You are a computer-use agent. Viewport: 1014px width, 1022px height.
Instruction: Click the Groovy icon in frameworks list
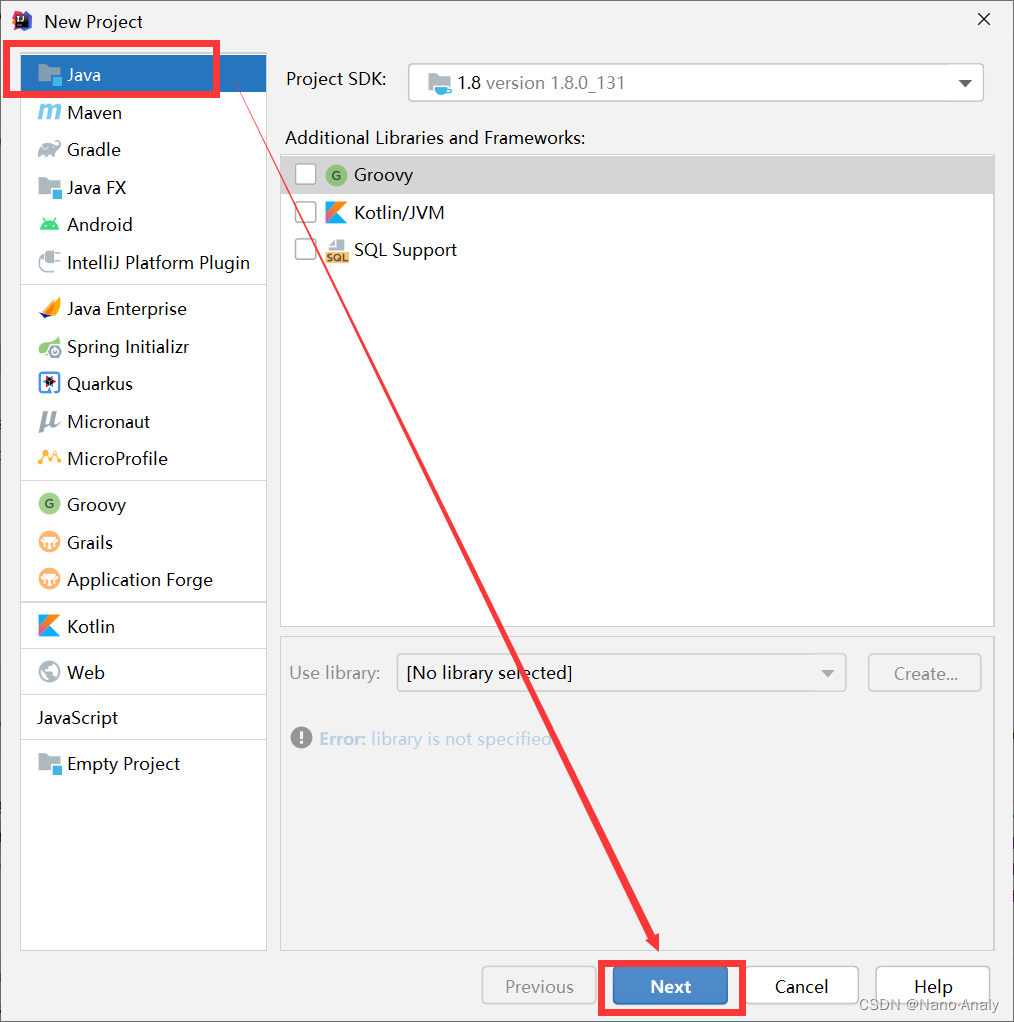[x=336, y=175]
